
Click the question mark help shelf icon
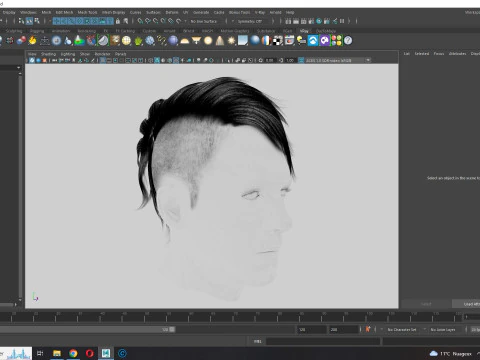(x=348, y=41)
